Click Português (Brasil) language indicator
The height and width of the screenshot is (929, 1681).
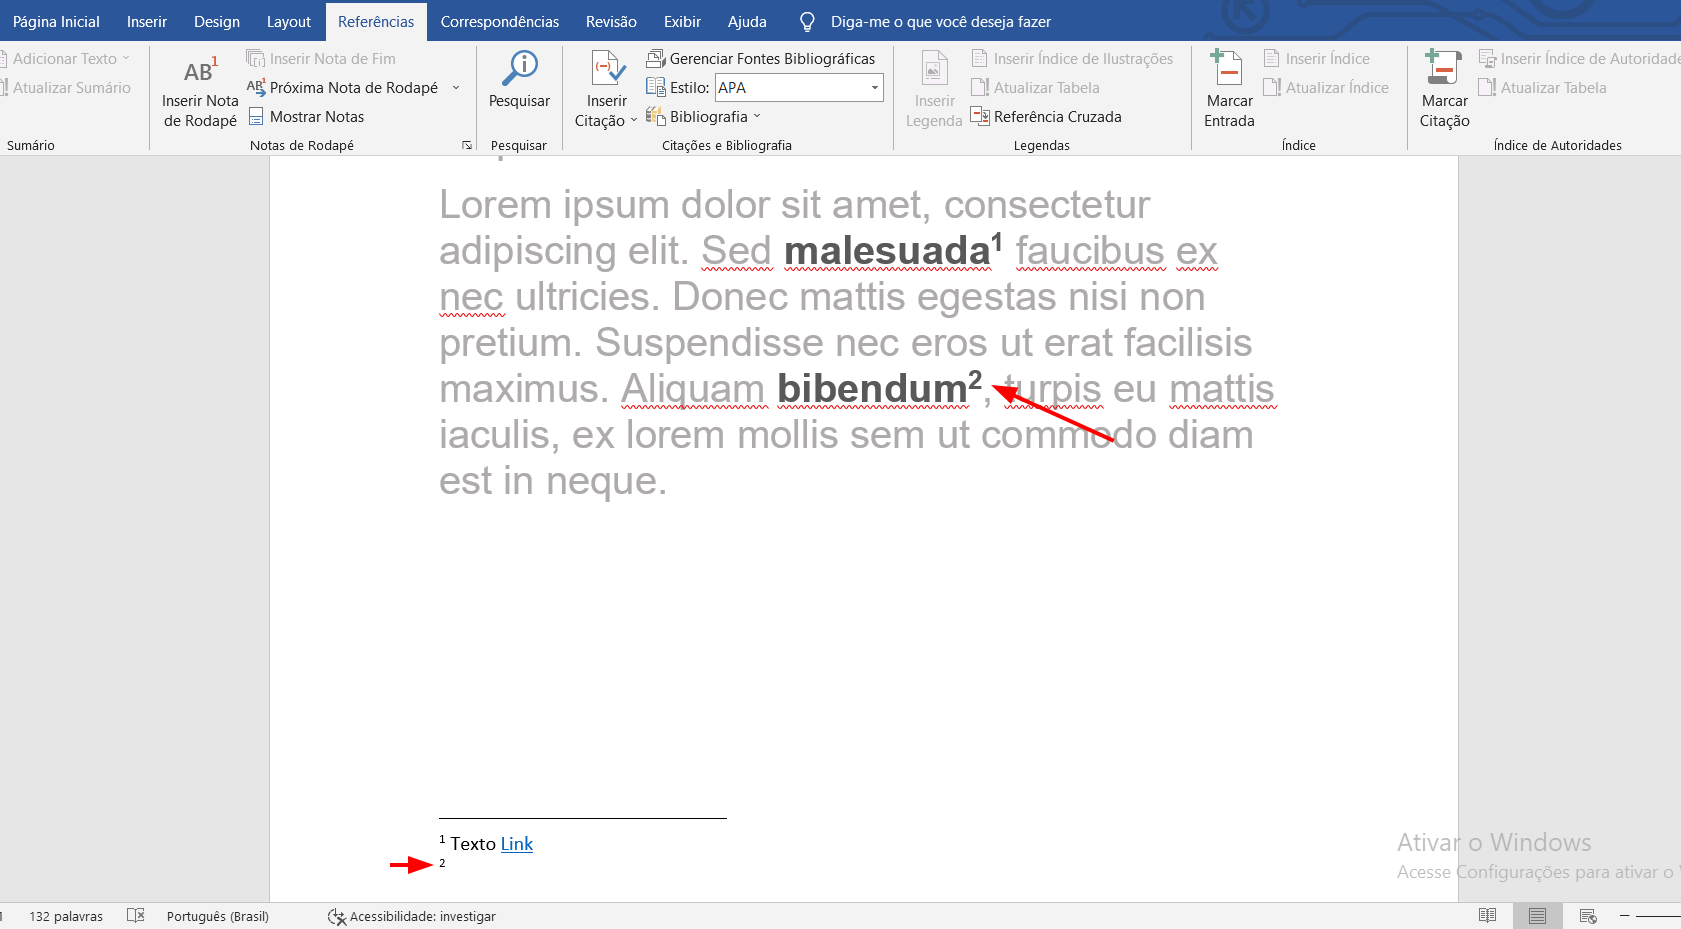click(x=218, y=916)
